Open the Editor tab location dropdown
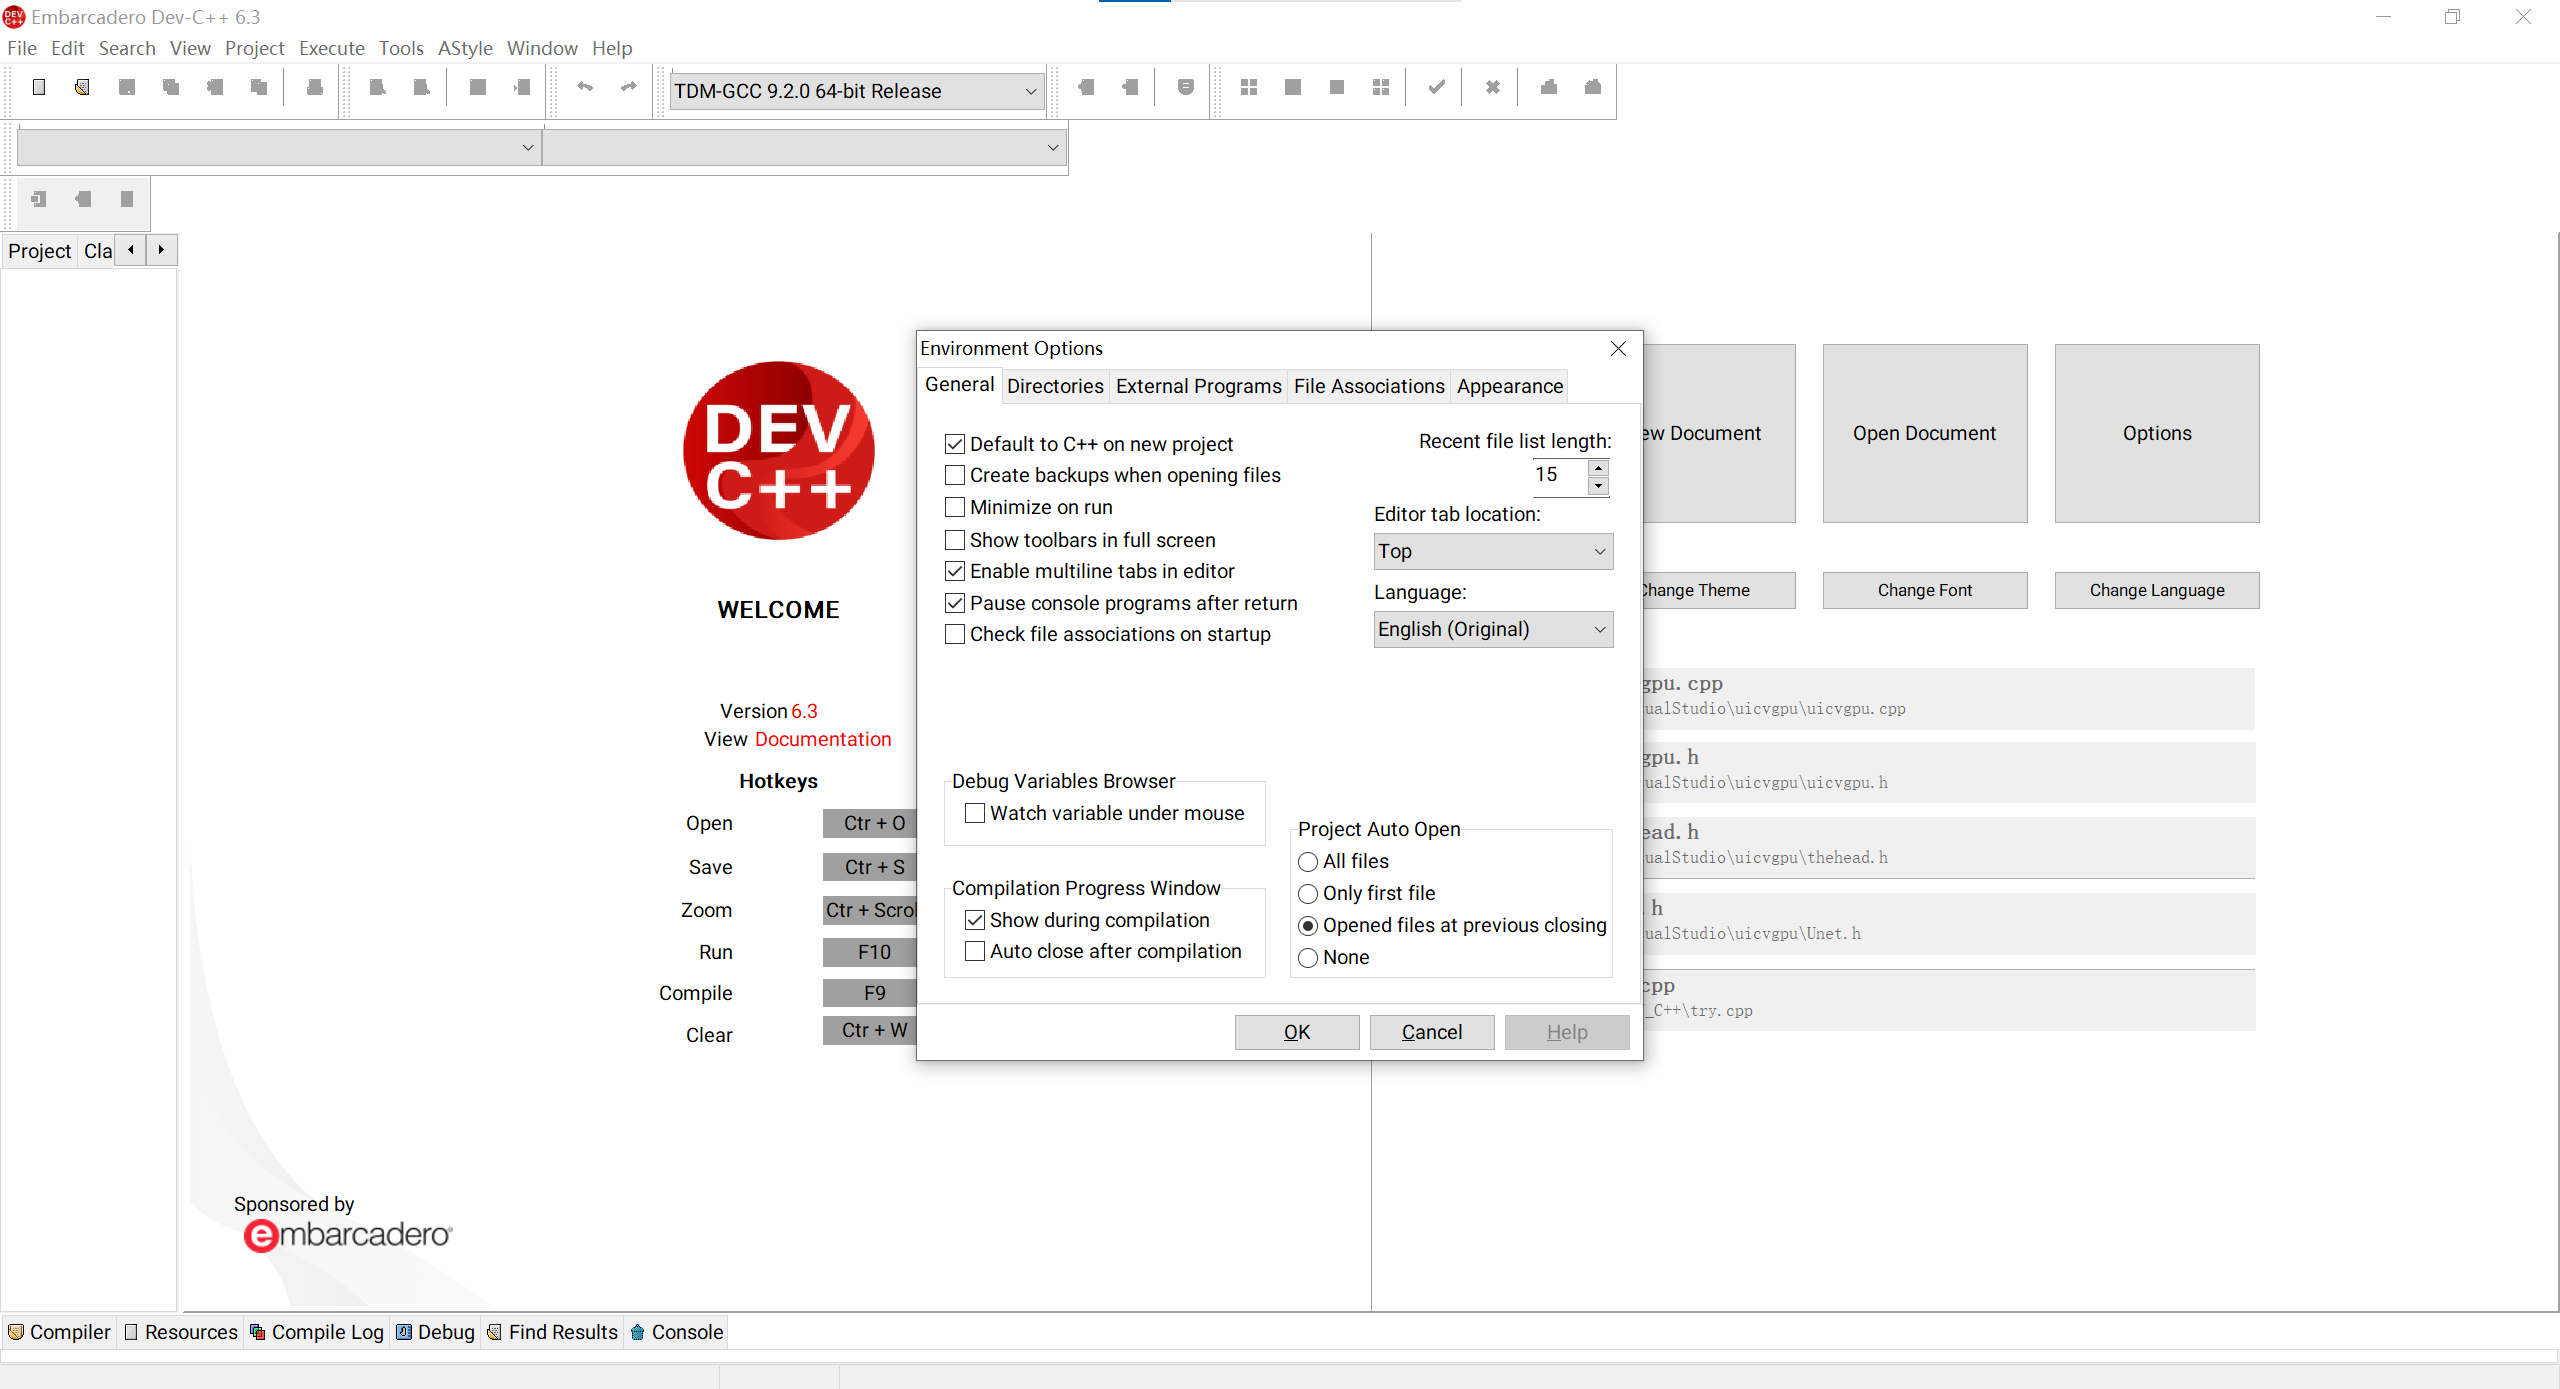Image resolution: width=2560 pixels, height=1389 pixels. pyautogui.click(x=1492, y=551)
